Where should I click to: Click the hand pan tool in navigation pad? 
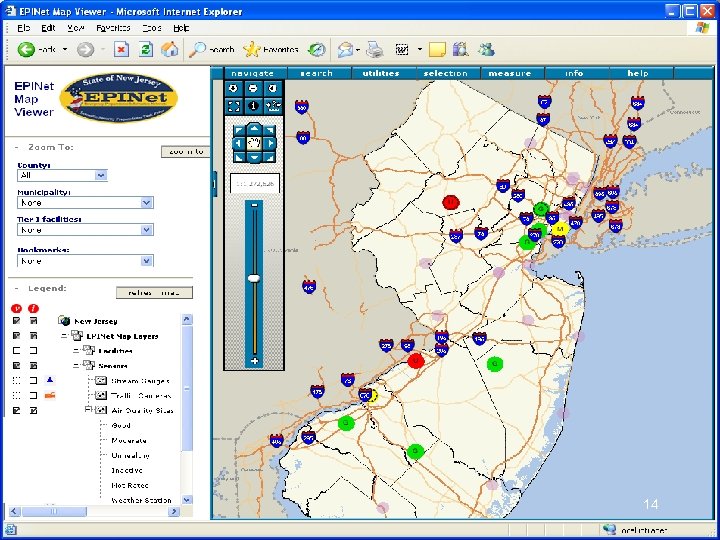click(x=254, y=143)
